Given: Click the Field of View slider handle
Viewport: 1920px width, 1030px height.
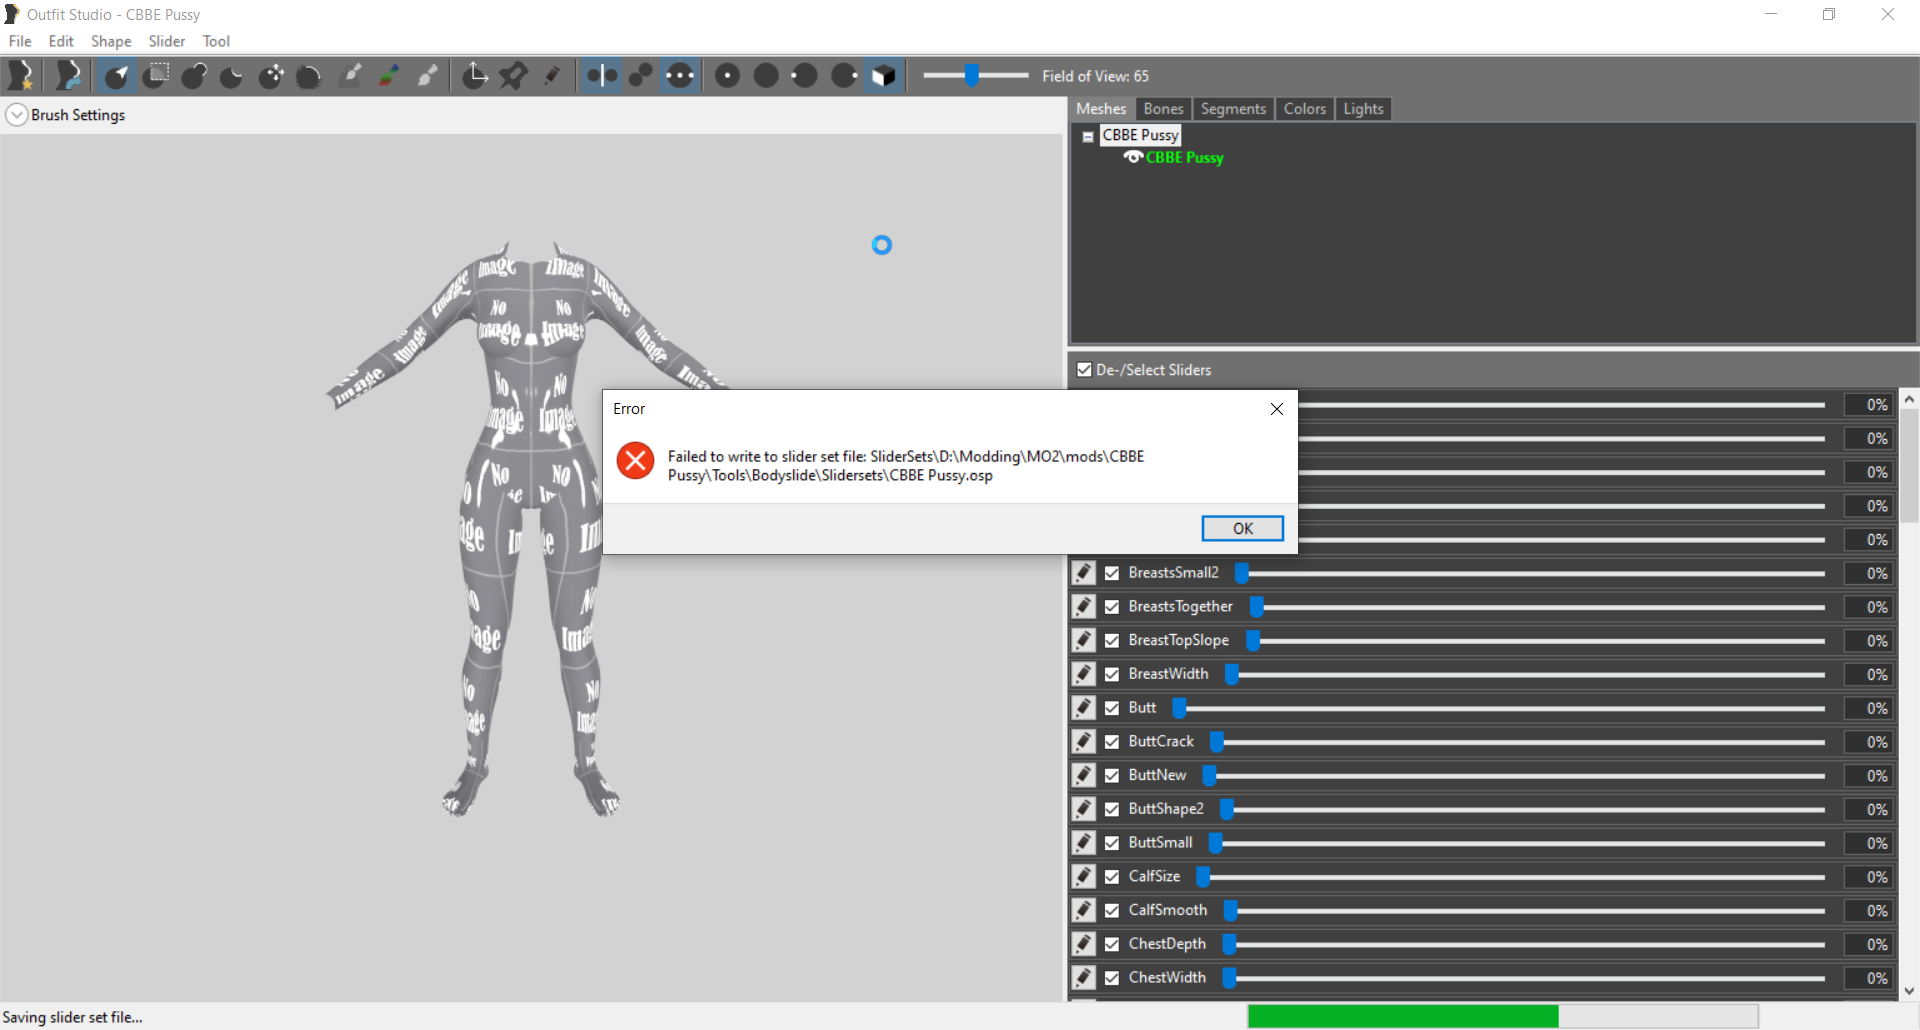Looking at the screenshot, I should pyautogui.click(x=971, y=75).
